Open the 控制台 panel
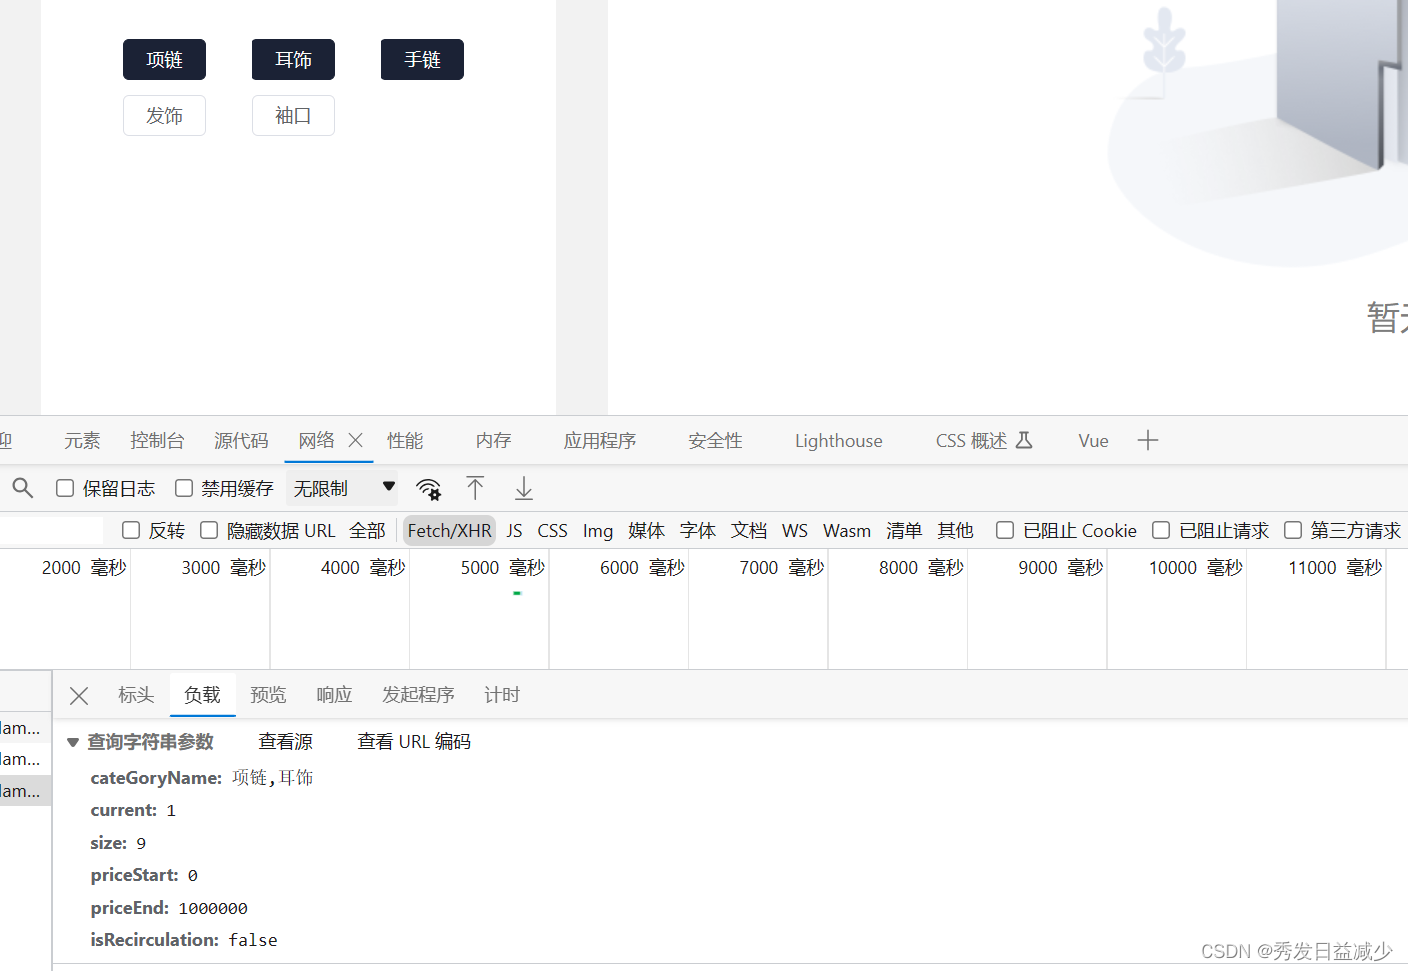The width and height of the screenshot is (1408, 971). point(157,440)
